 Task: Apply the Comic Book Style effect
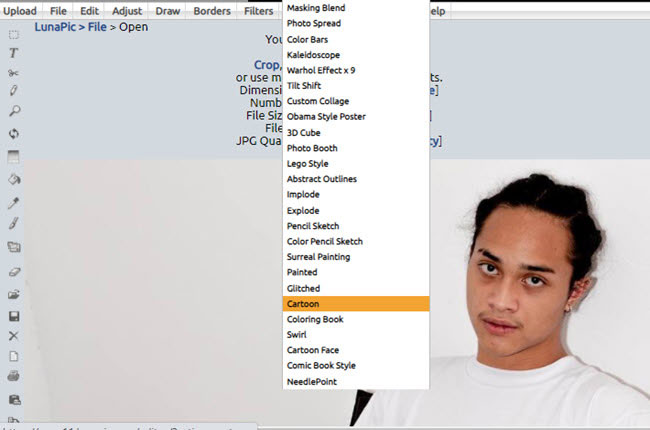point(321,366)
